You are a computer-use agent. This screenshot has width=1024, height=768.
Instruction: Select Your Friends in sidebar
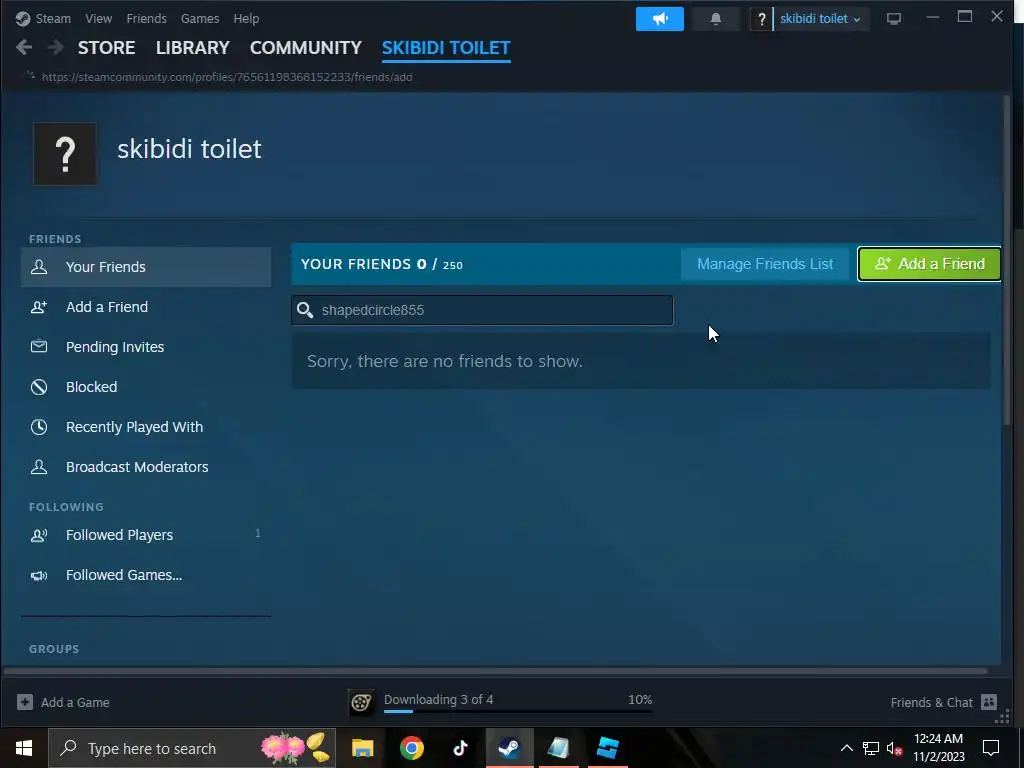tap(146, 266)
